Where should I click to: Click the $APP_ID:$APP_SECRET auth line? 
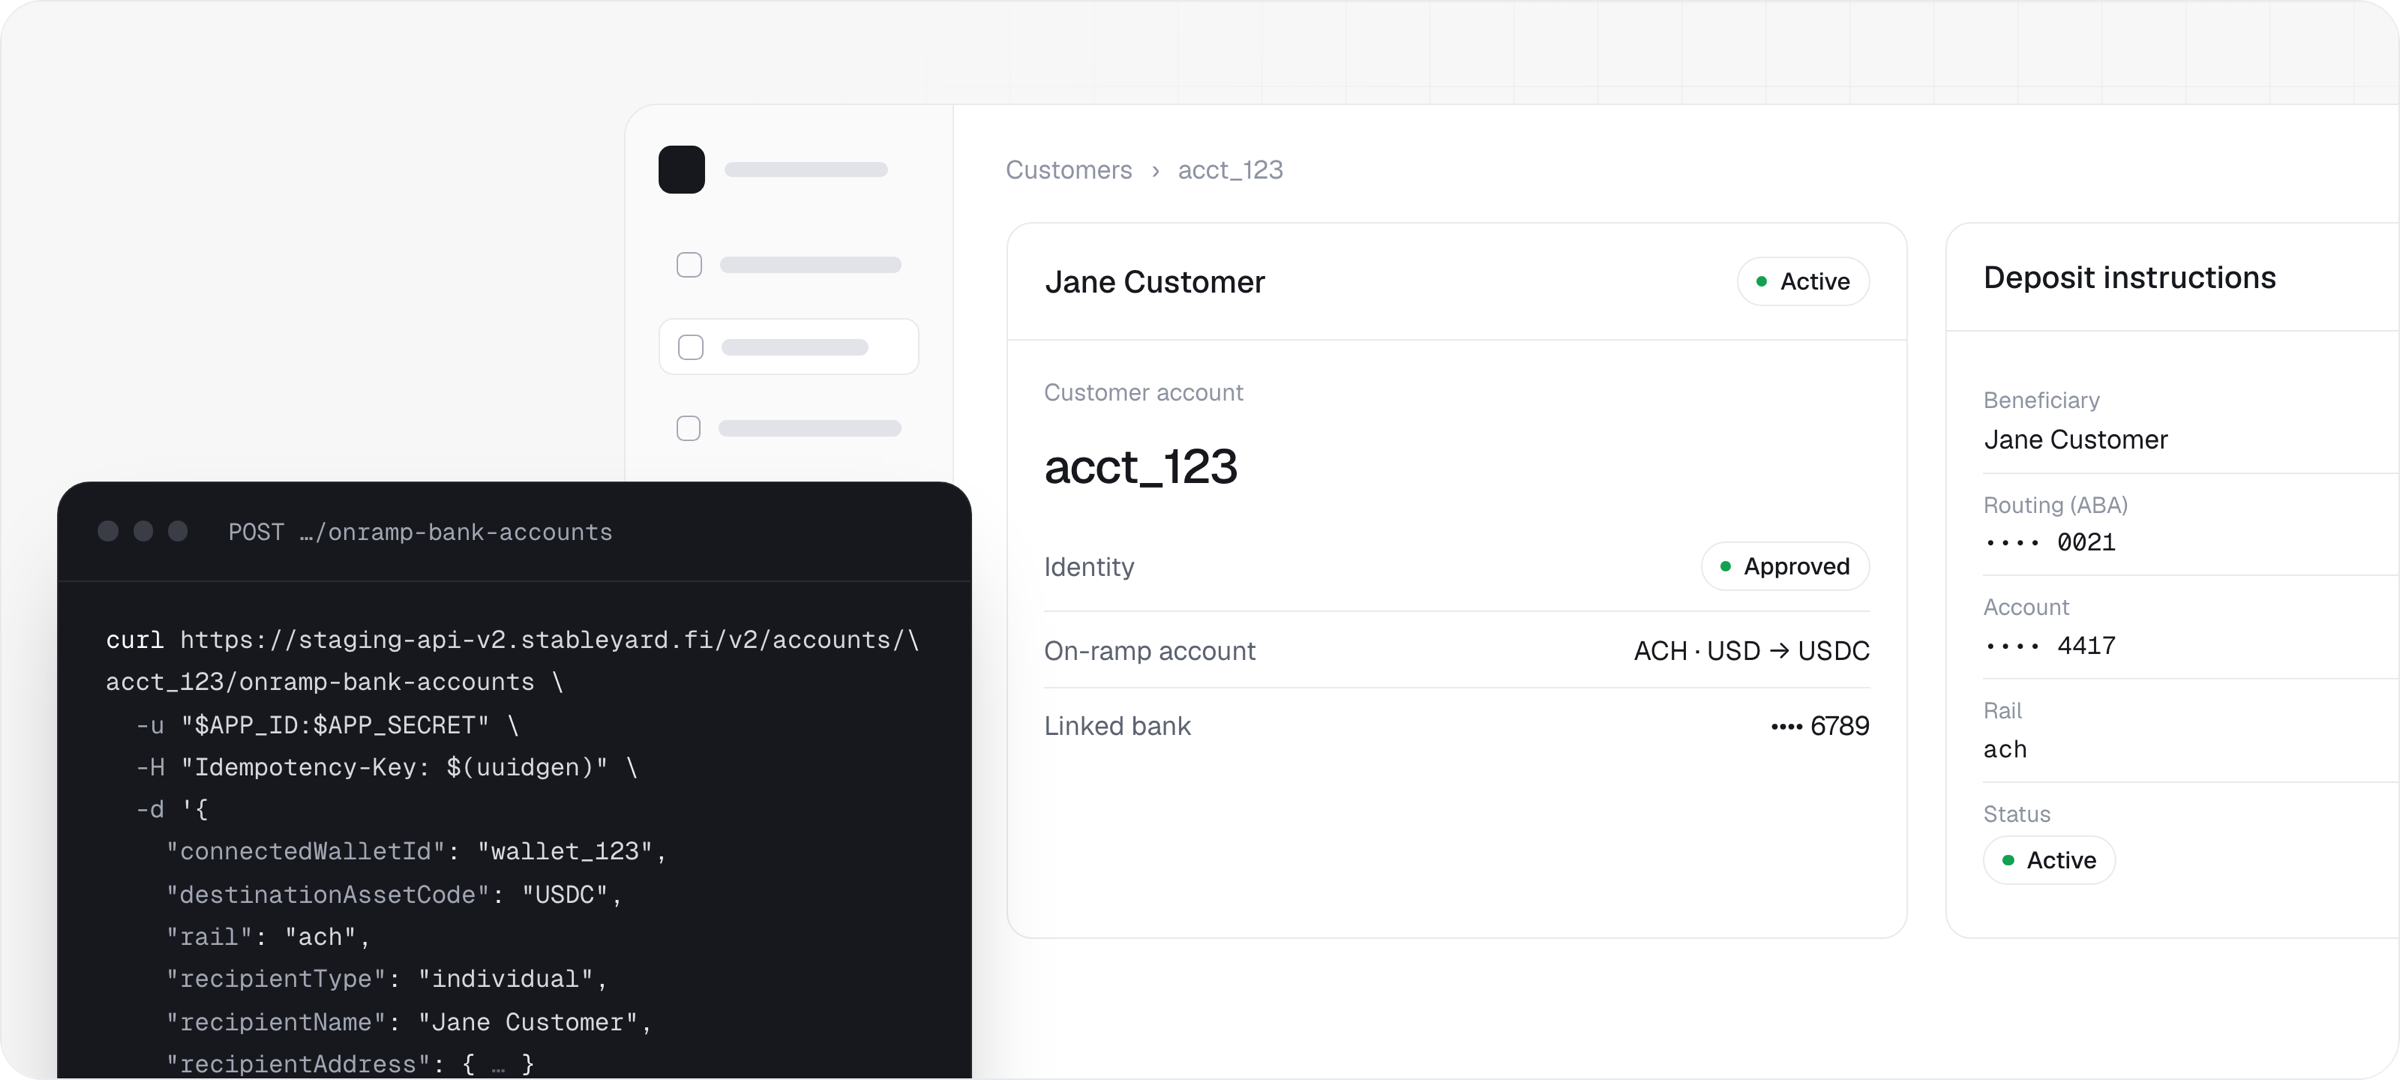click(x=327, y=725)
